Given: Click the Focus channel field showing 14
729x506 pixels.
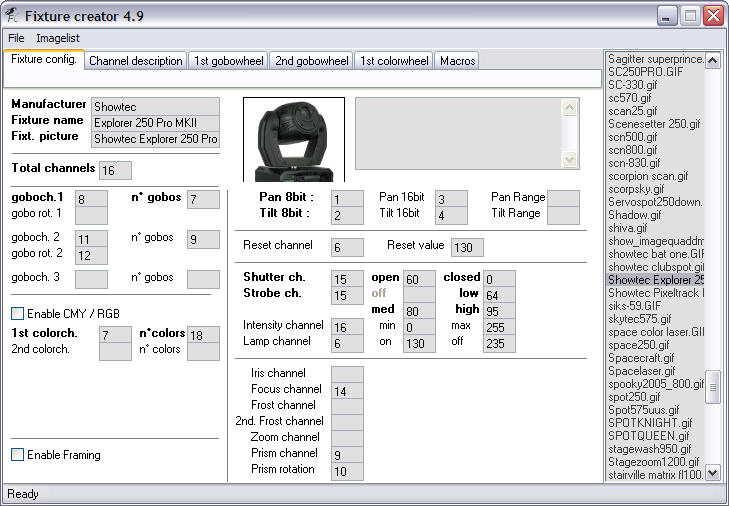Looking at the screenshot, I should click(x=347, y=391).
